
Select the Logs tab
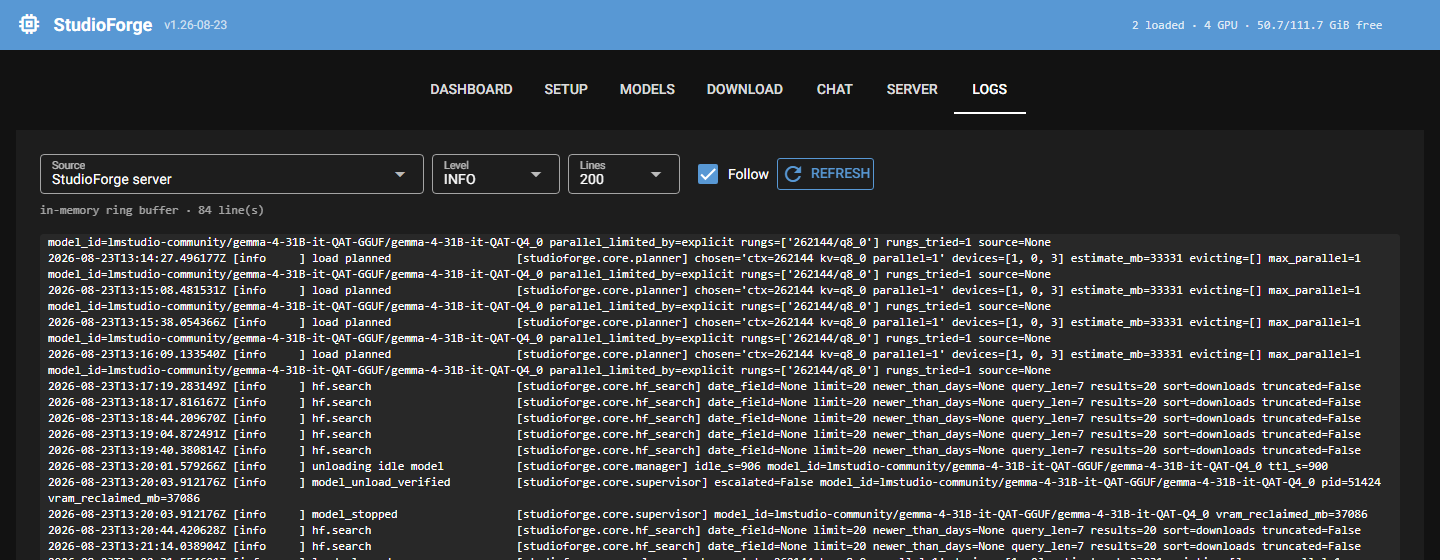click(990, 89)
